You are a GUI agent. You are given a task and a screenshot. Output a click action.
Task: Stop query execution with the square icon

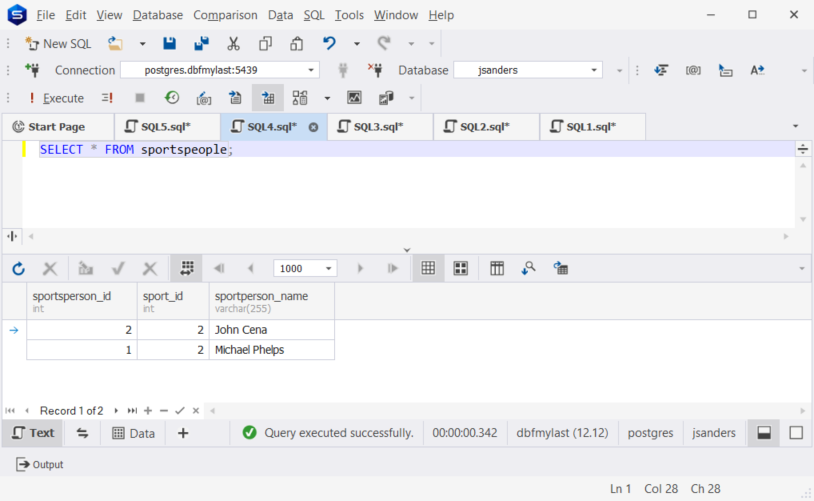click(x=140, y=98)
